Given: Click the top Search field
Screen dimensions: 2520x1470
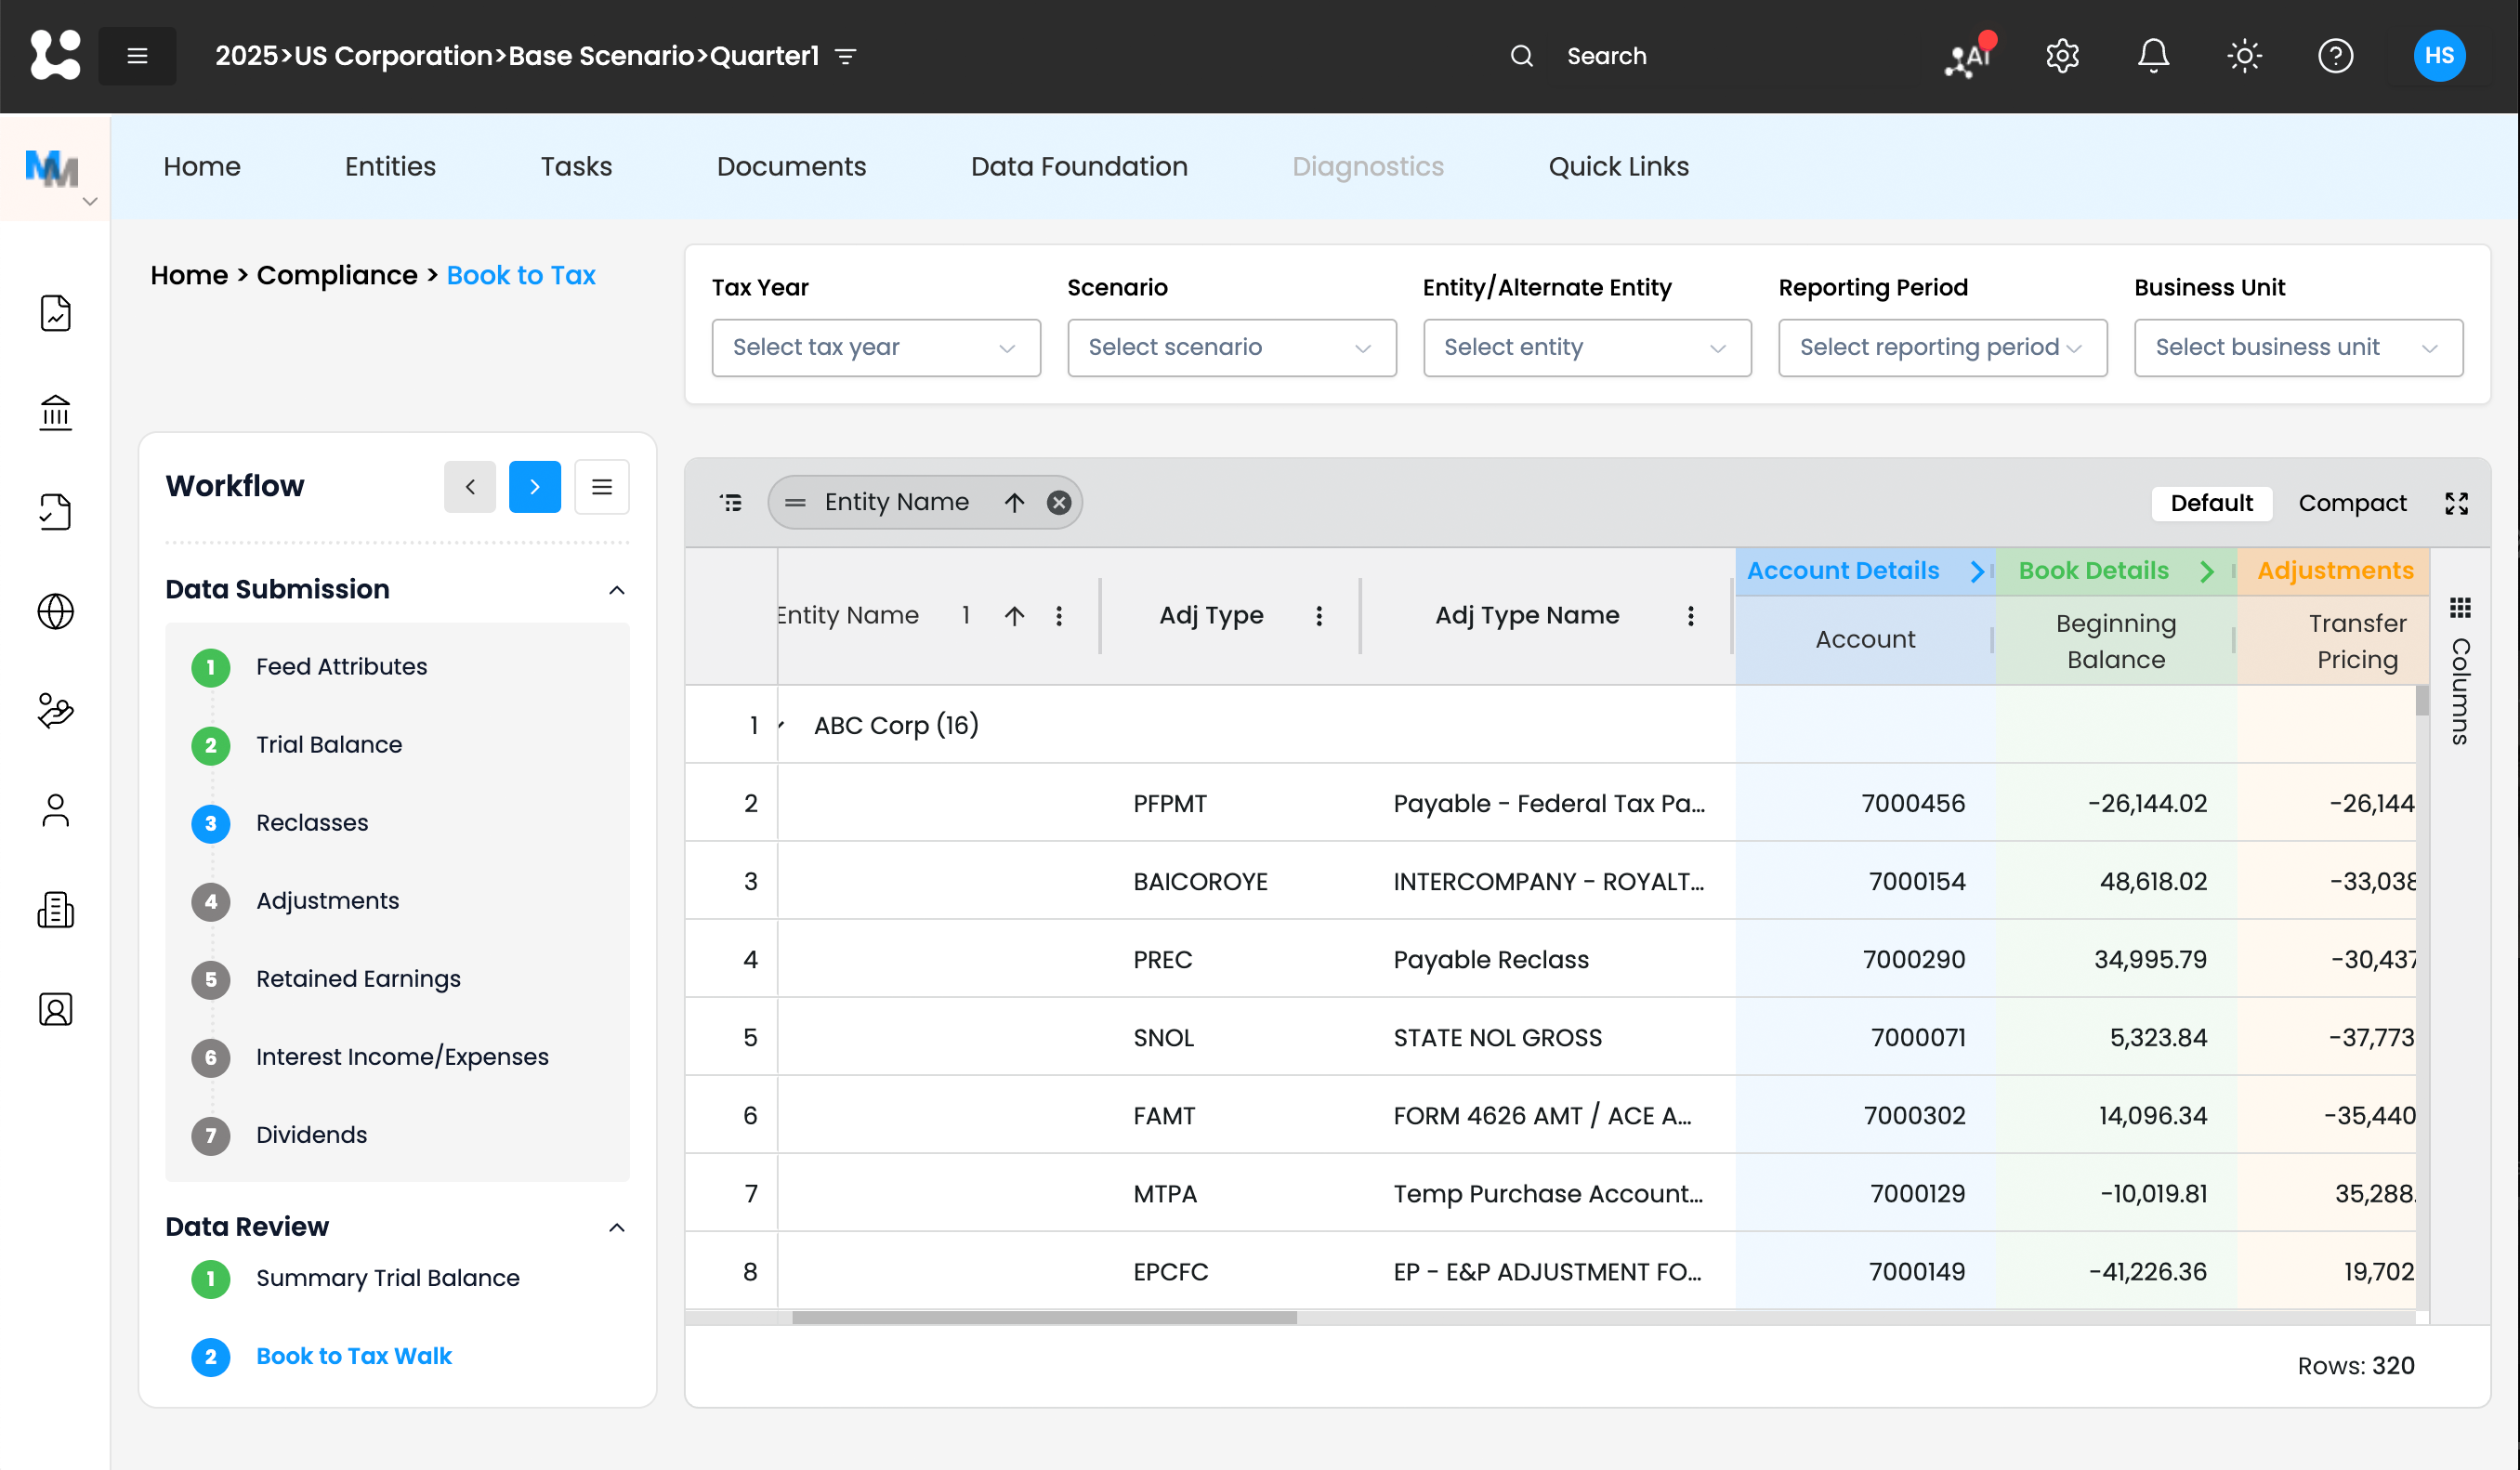Looking at the screenshot, I should (x=1605, y=56).
